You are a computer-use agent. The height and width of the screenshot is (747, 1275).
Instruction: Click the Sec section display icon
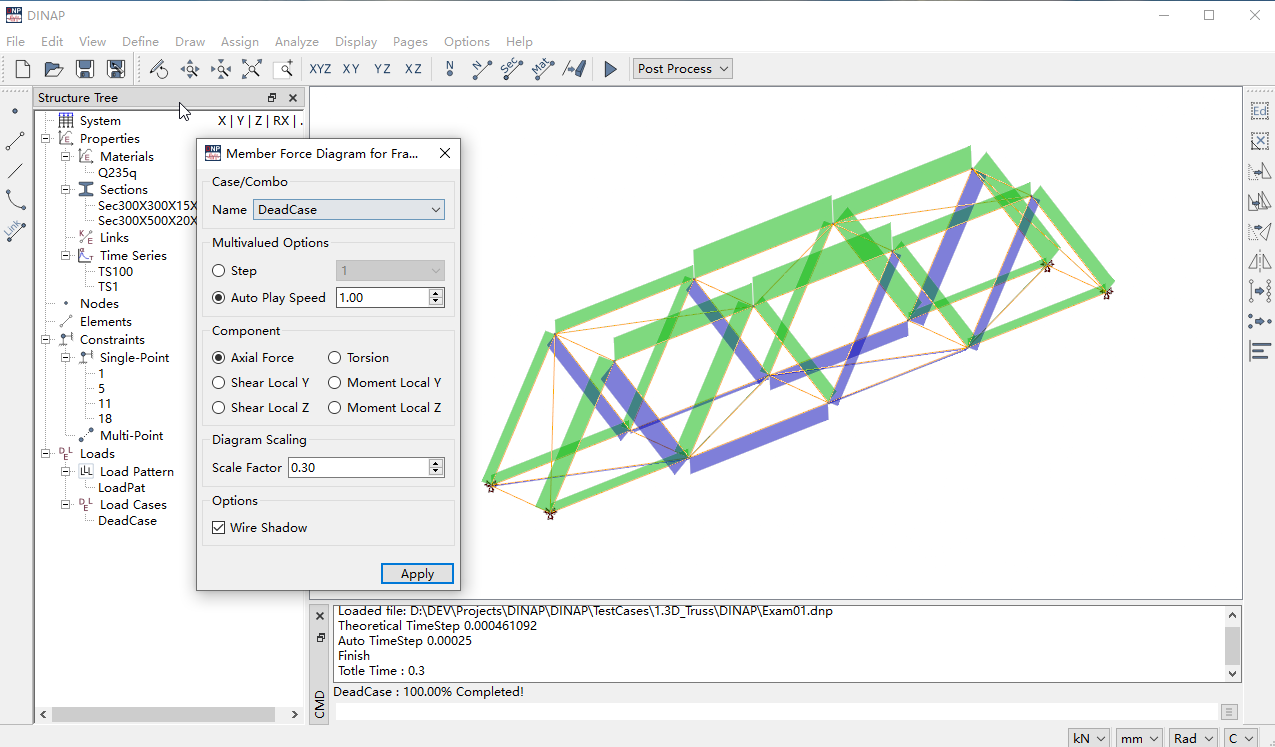click(x=511, y=69)
